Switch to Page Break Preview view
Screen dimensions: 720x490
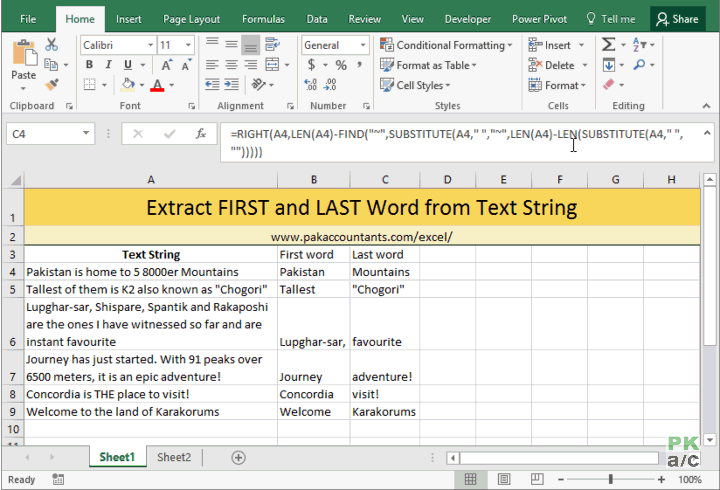tap(537, 479)
